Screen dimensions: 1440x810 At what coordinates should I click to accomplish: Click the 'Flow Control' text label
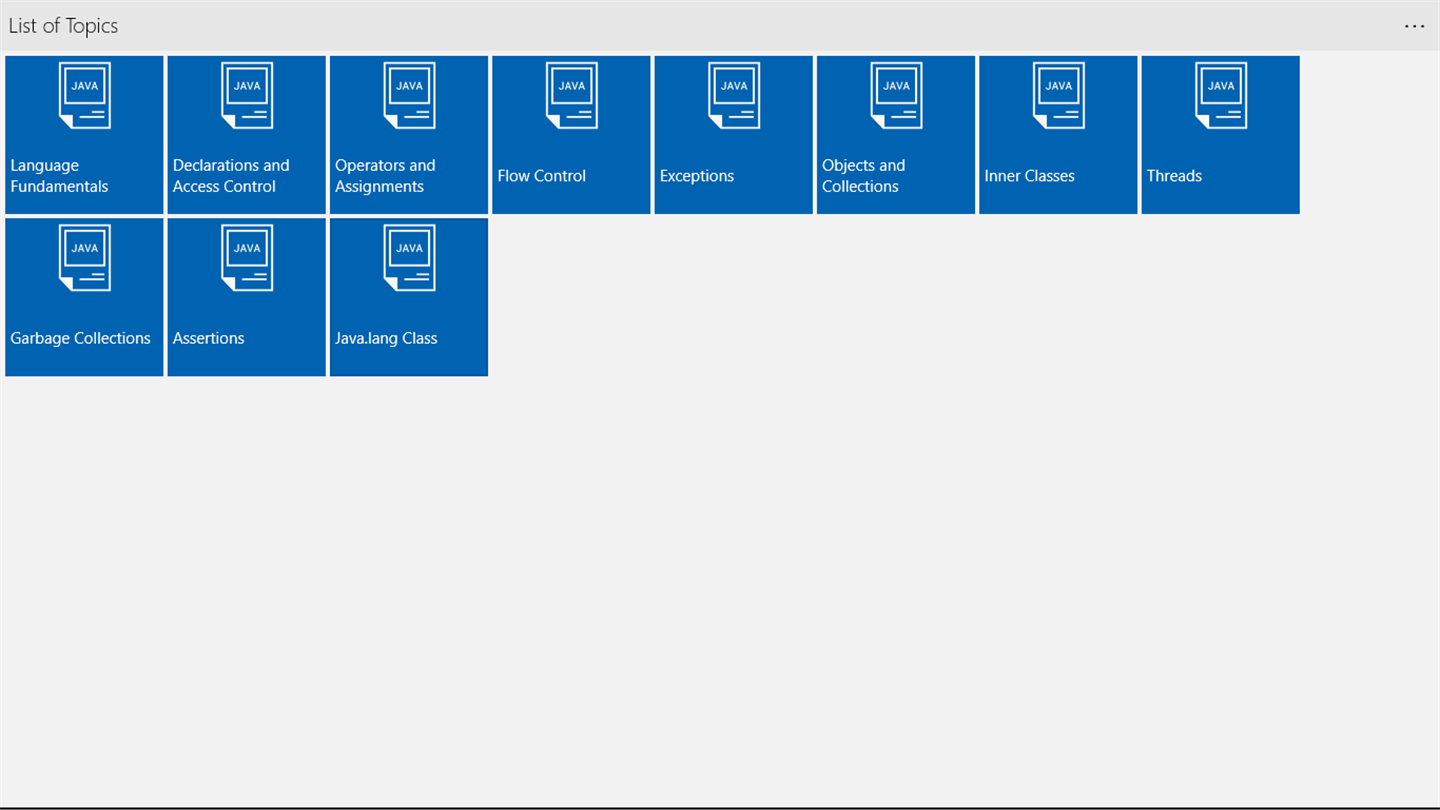click(x=541, y=176)
